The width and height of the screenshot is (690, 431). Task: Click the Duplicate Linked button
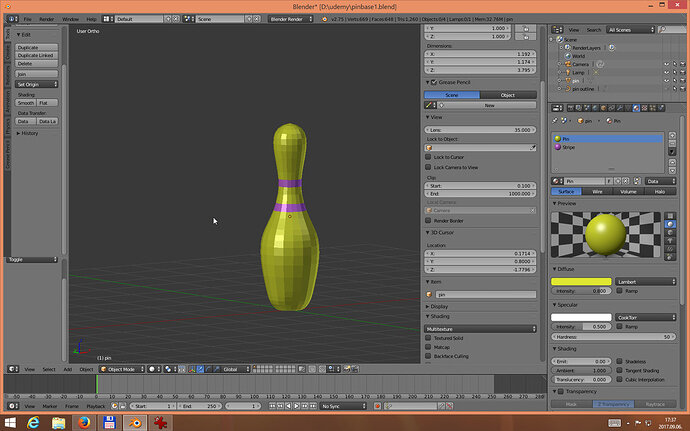pyautogui.click(x=37, y=55)
